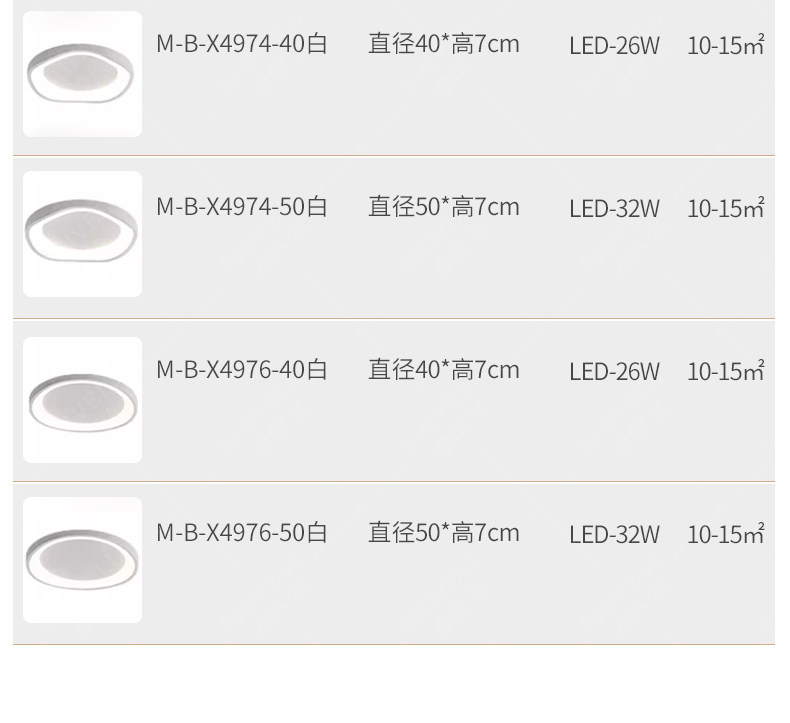Click LED-32W wattage for X4974-50白

pyautogui.click(x=614, y=209)
